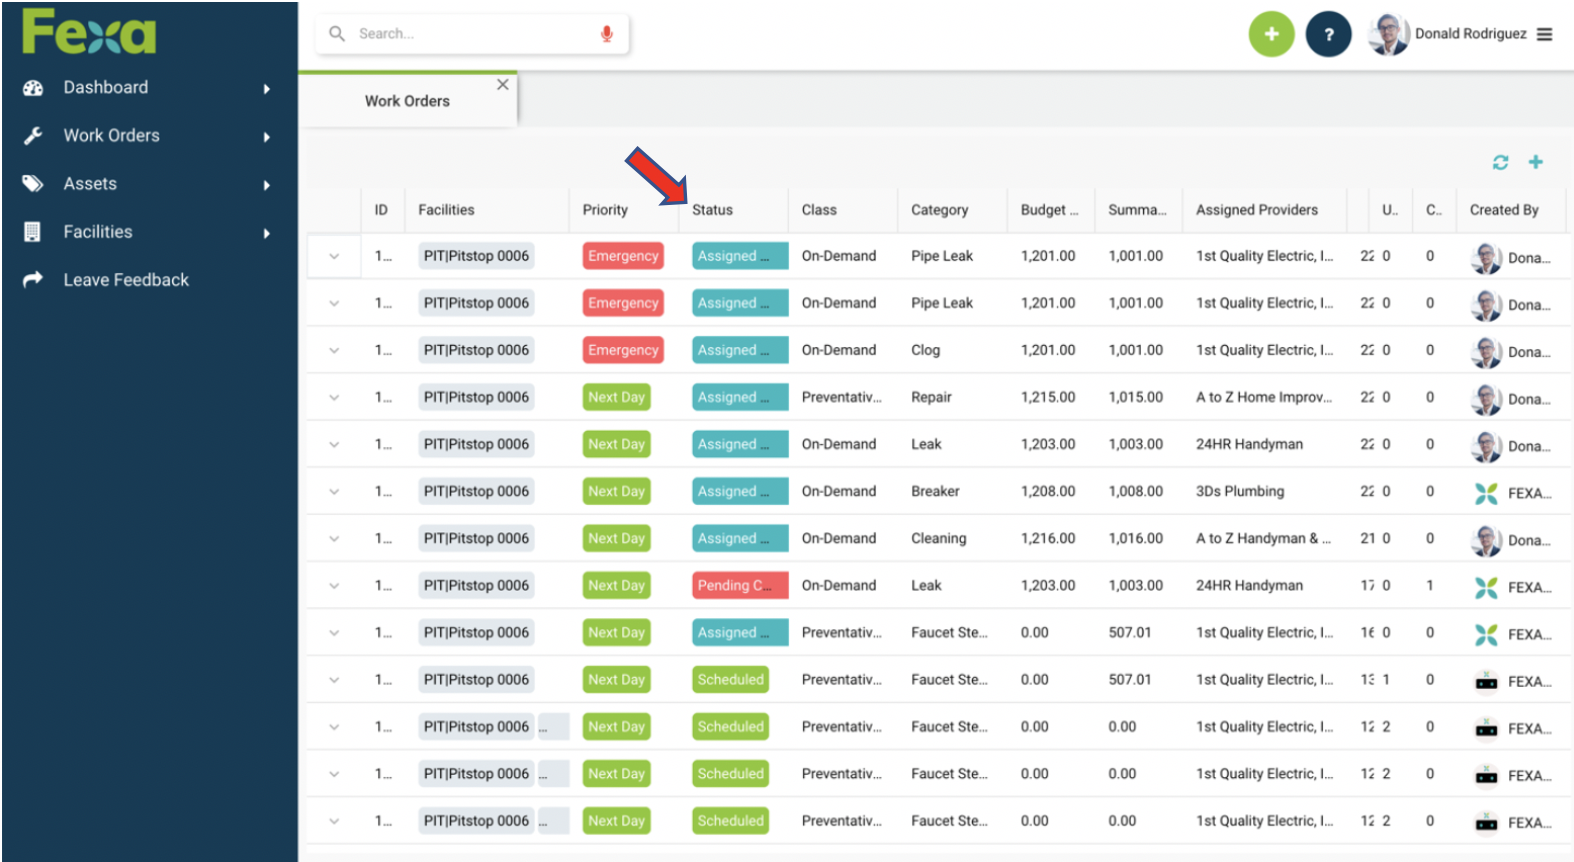Open Leave Feedback in the sidebar
The image size is (1574, 862).
click(126, 280)
